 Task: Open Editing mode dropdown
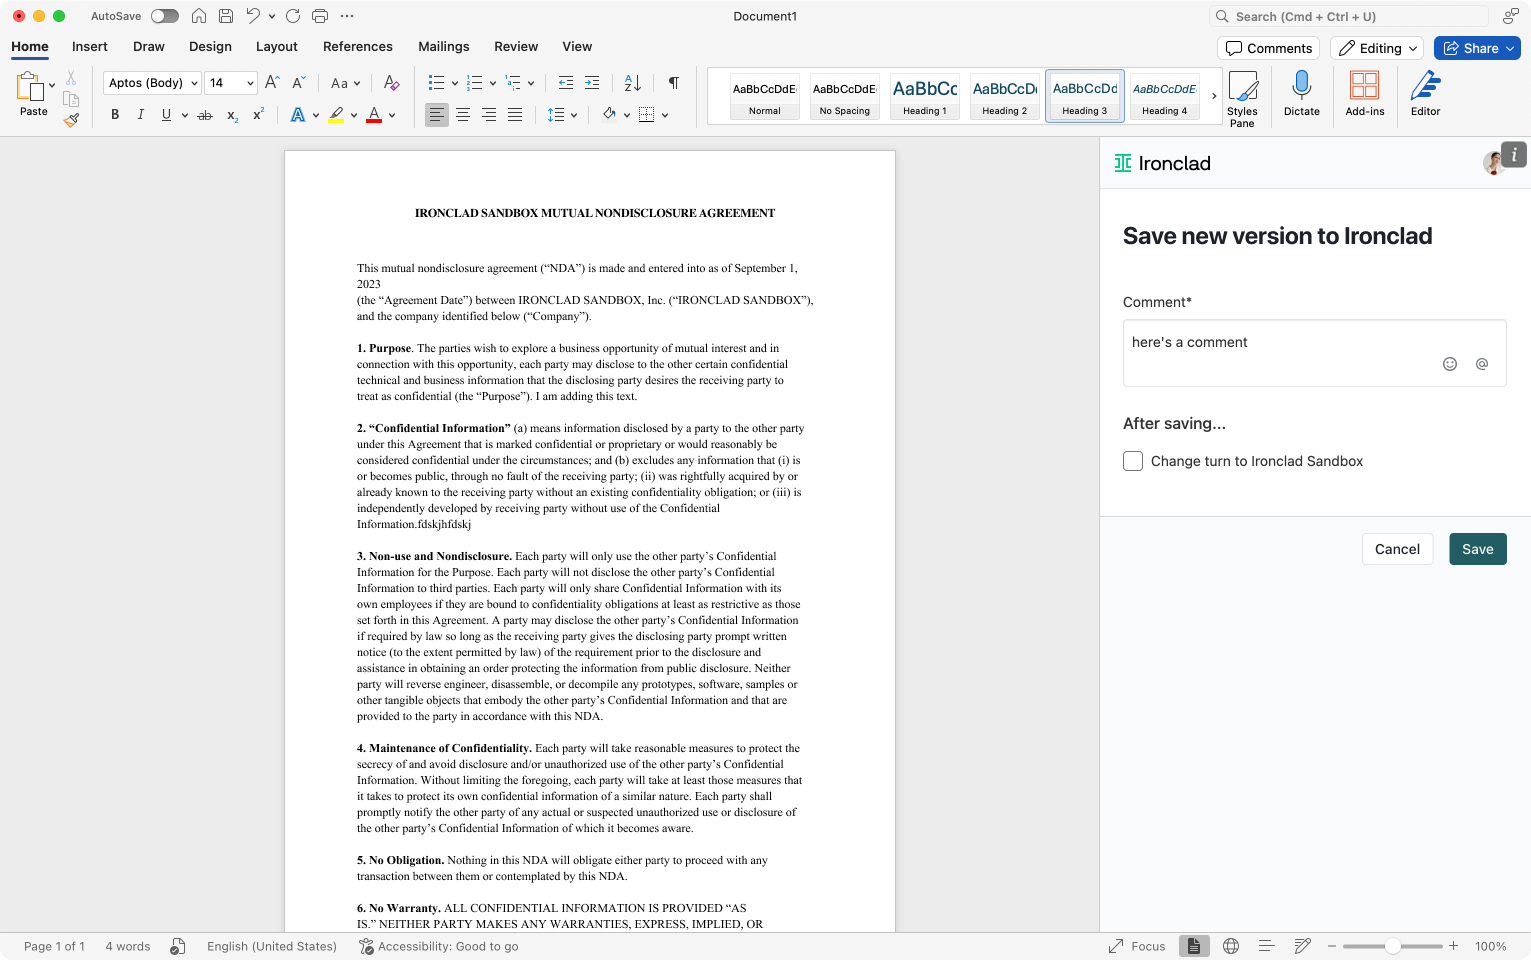(1377, 48)
